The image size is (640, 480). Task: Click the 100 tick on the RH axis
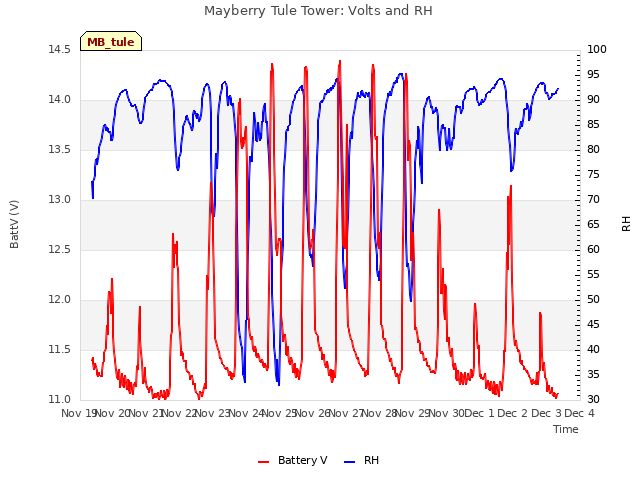pos(597,49)
